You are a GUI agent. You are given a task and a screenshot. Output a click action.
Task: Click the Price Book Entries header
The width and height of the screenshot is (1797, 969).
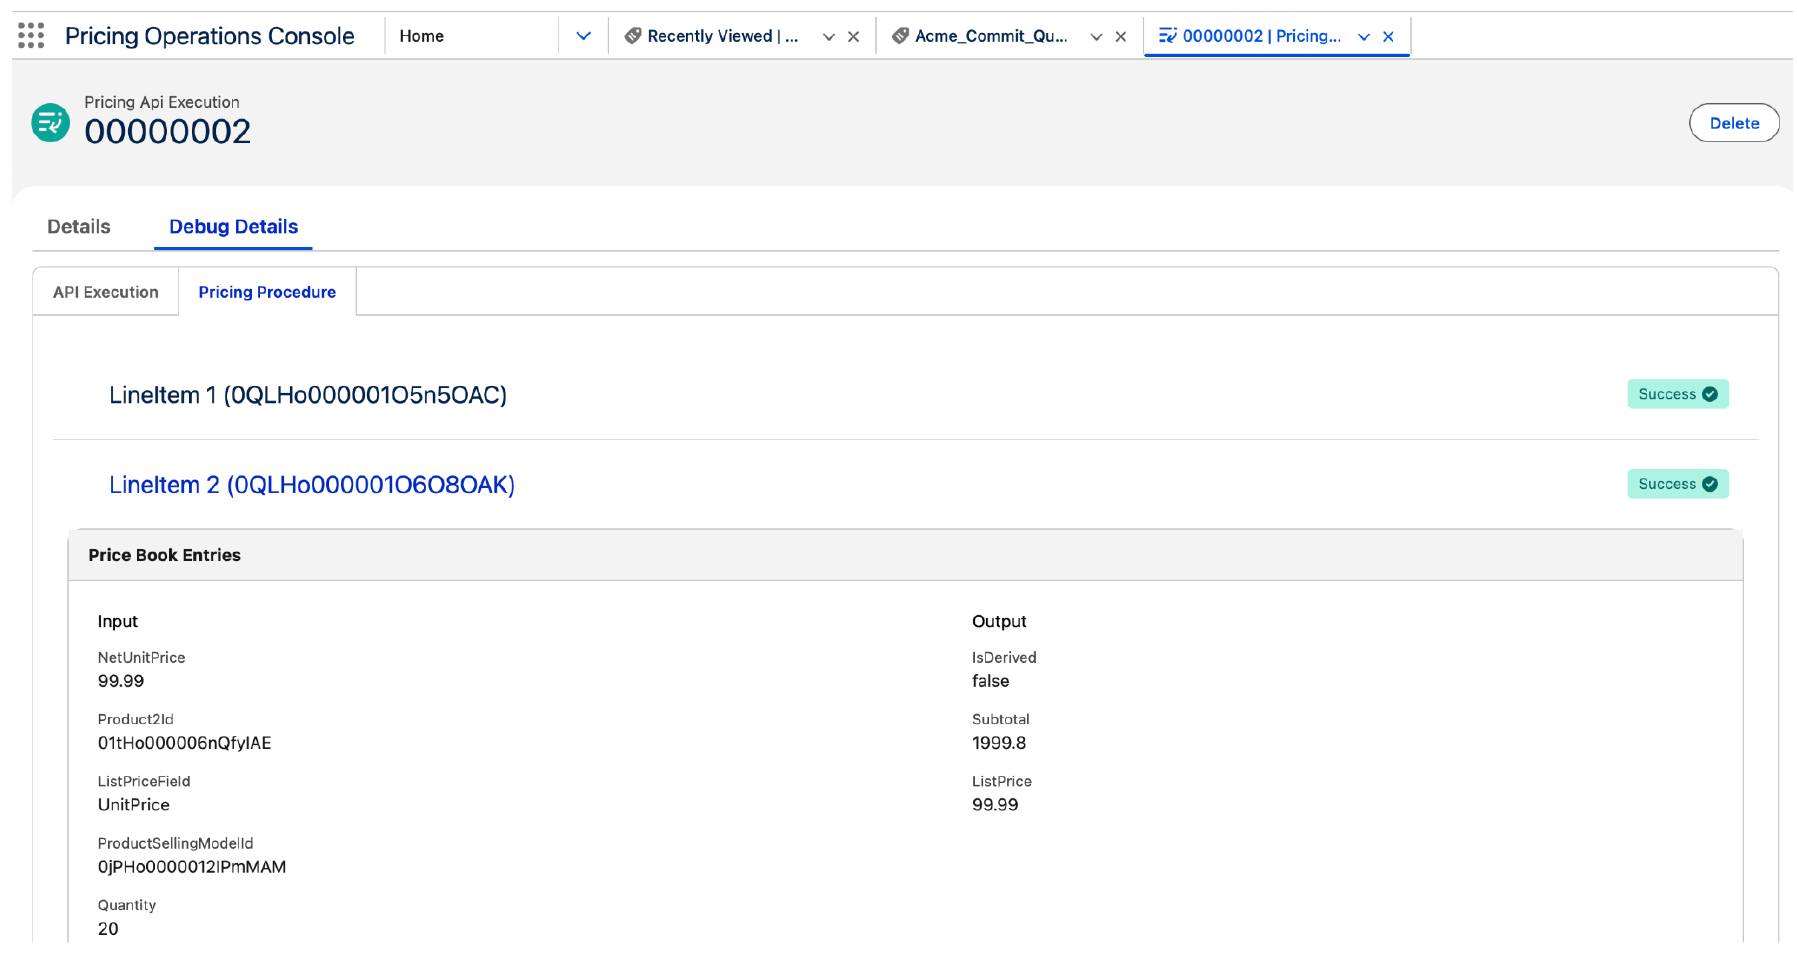point(165,555)
